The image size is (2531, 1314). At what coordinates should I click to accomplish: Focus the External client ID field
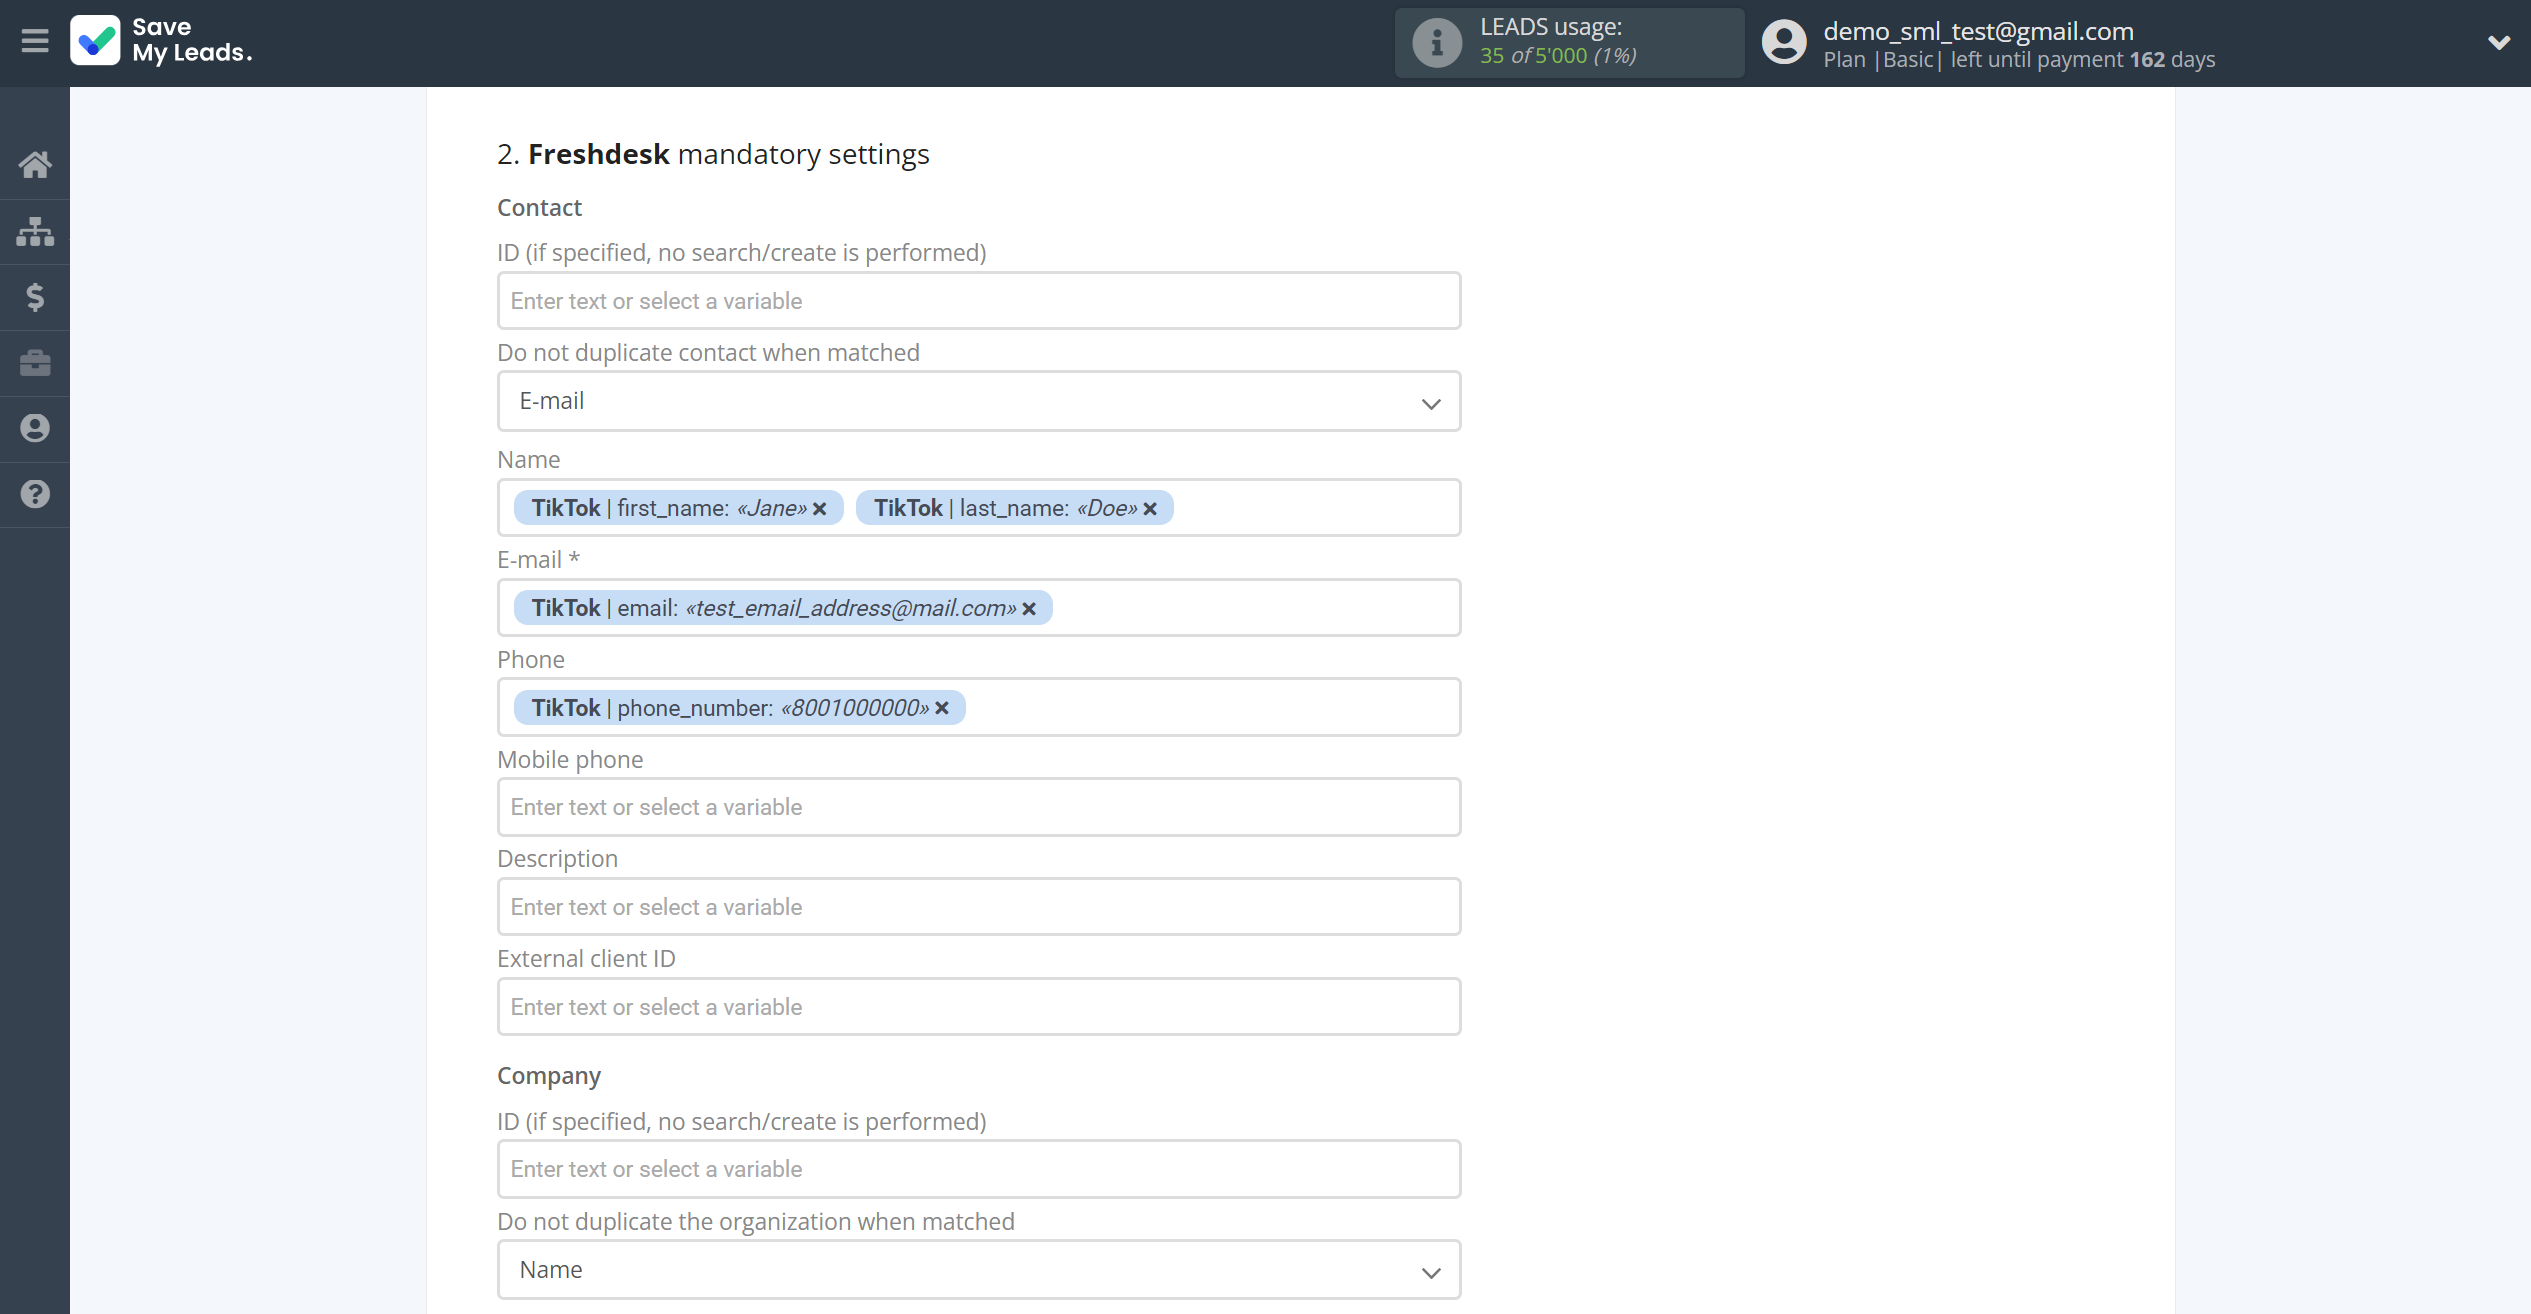tap(979, 1007)
